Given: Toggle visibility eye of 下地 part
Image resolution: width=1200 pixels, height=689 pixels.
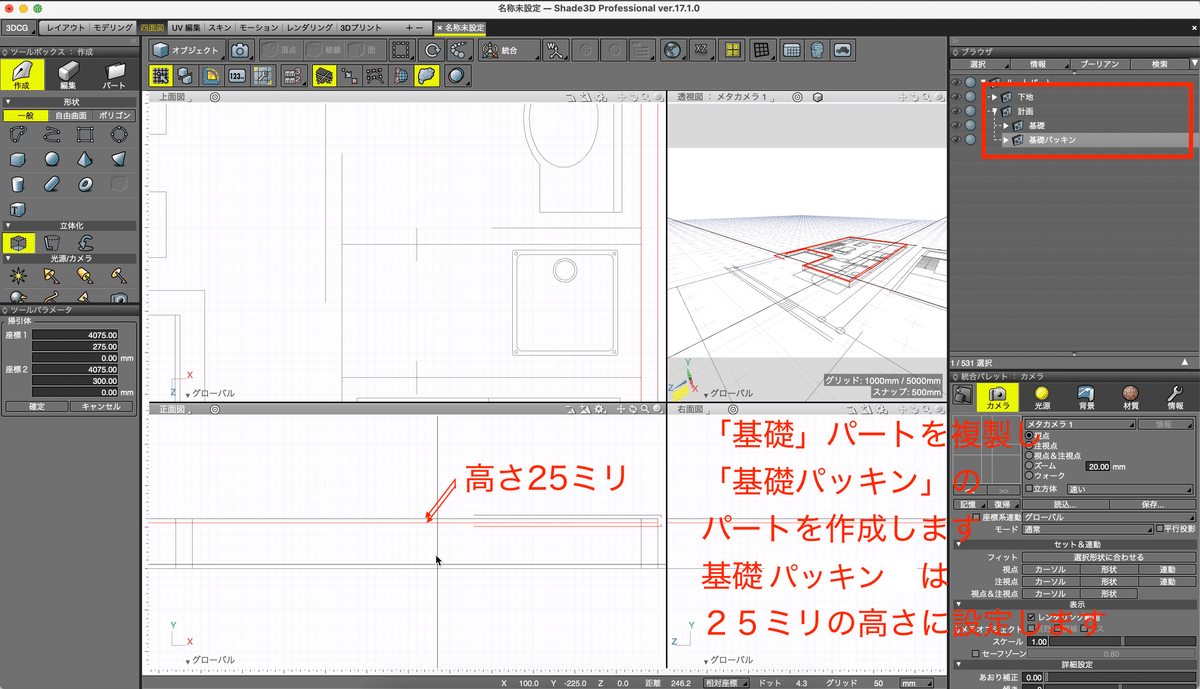Looking at the screenshot, I should 955,97.
